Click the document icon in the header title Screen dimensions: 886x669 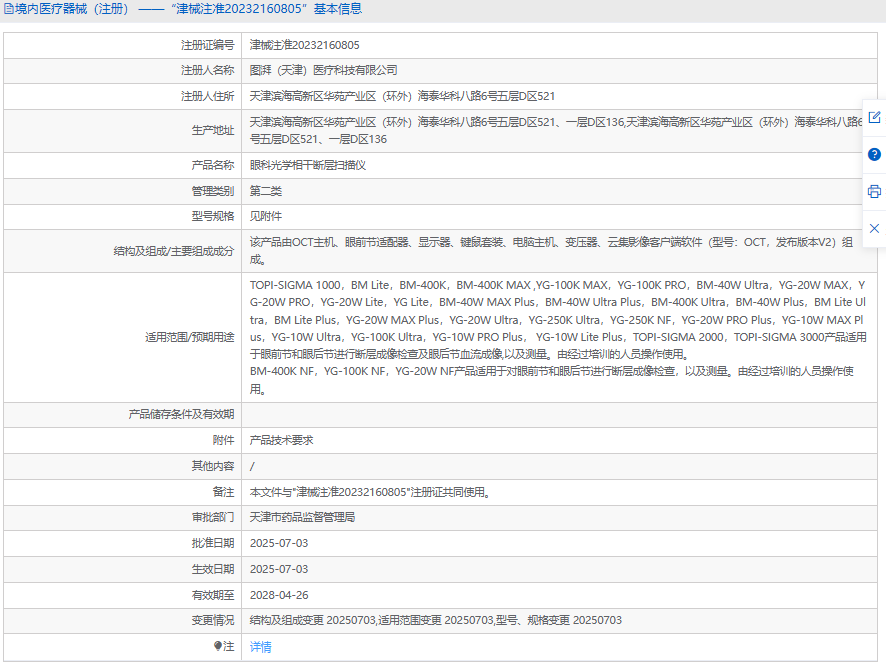(x=8, y=9)
